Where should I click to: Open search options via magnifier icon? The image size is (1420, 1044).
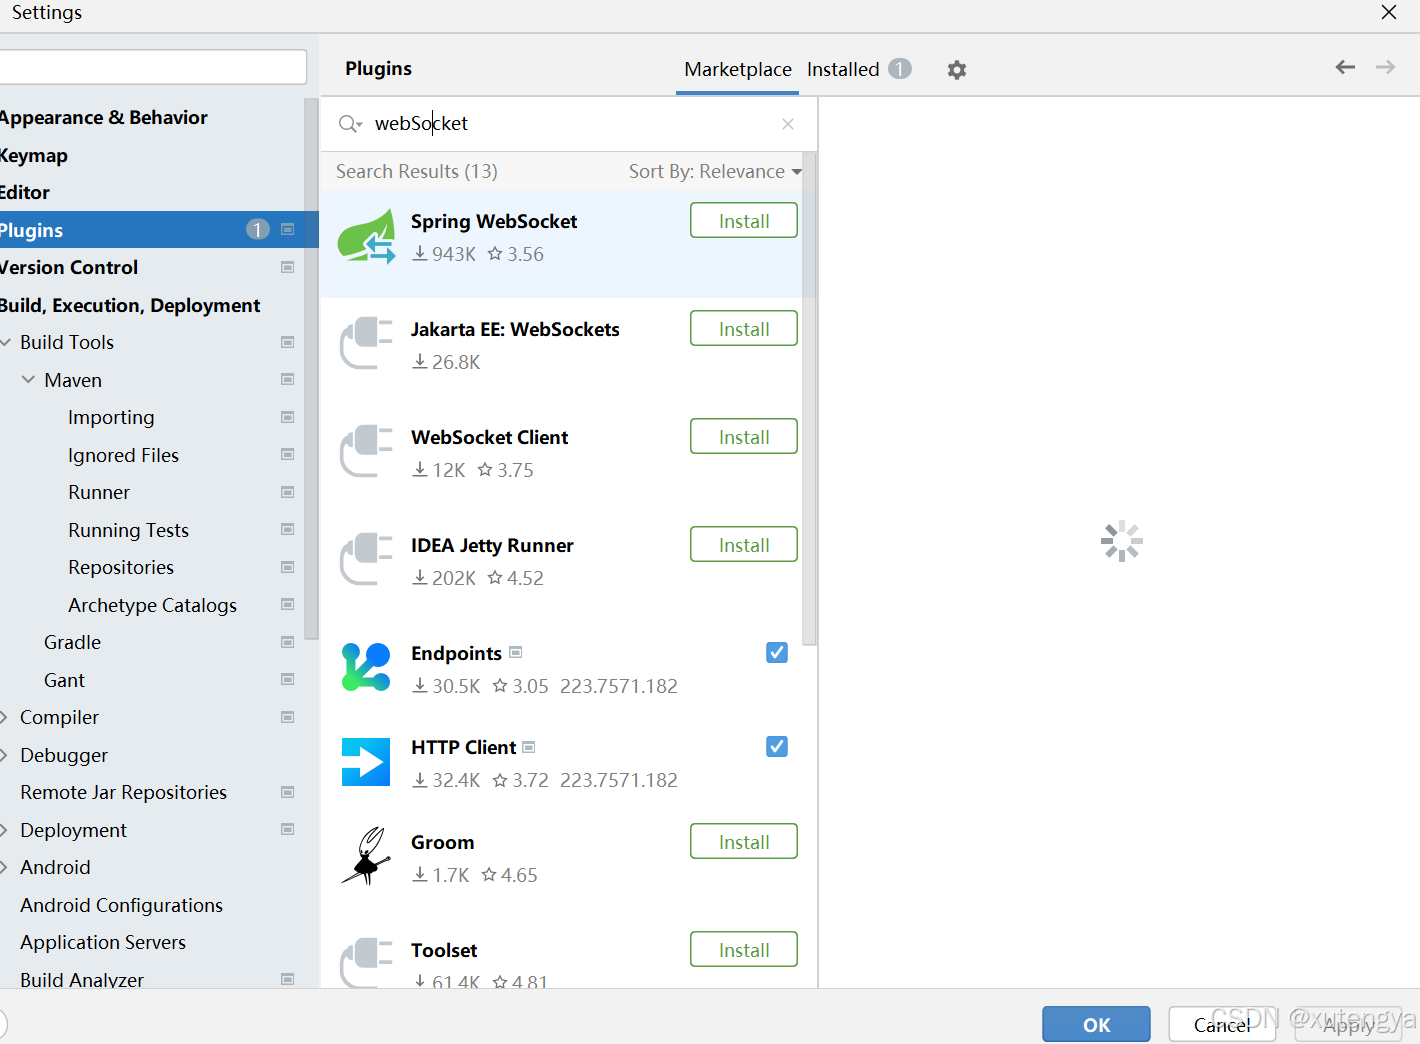(x=349, y=123)
